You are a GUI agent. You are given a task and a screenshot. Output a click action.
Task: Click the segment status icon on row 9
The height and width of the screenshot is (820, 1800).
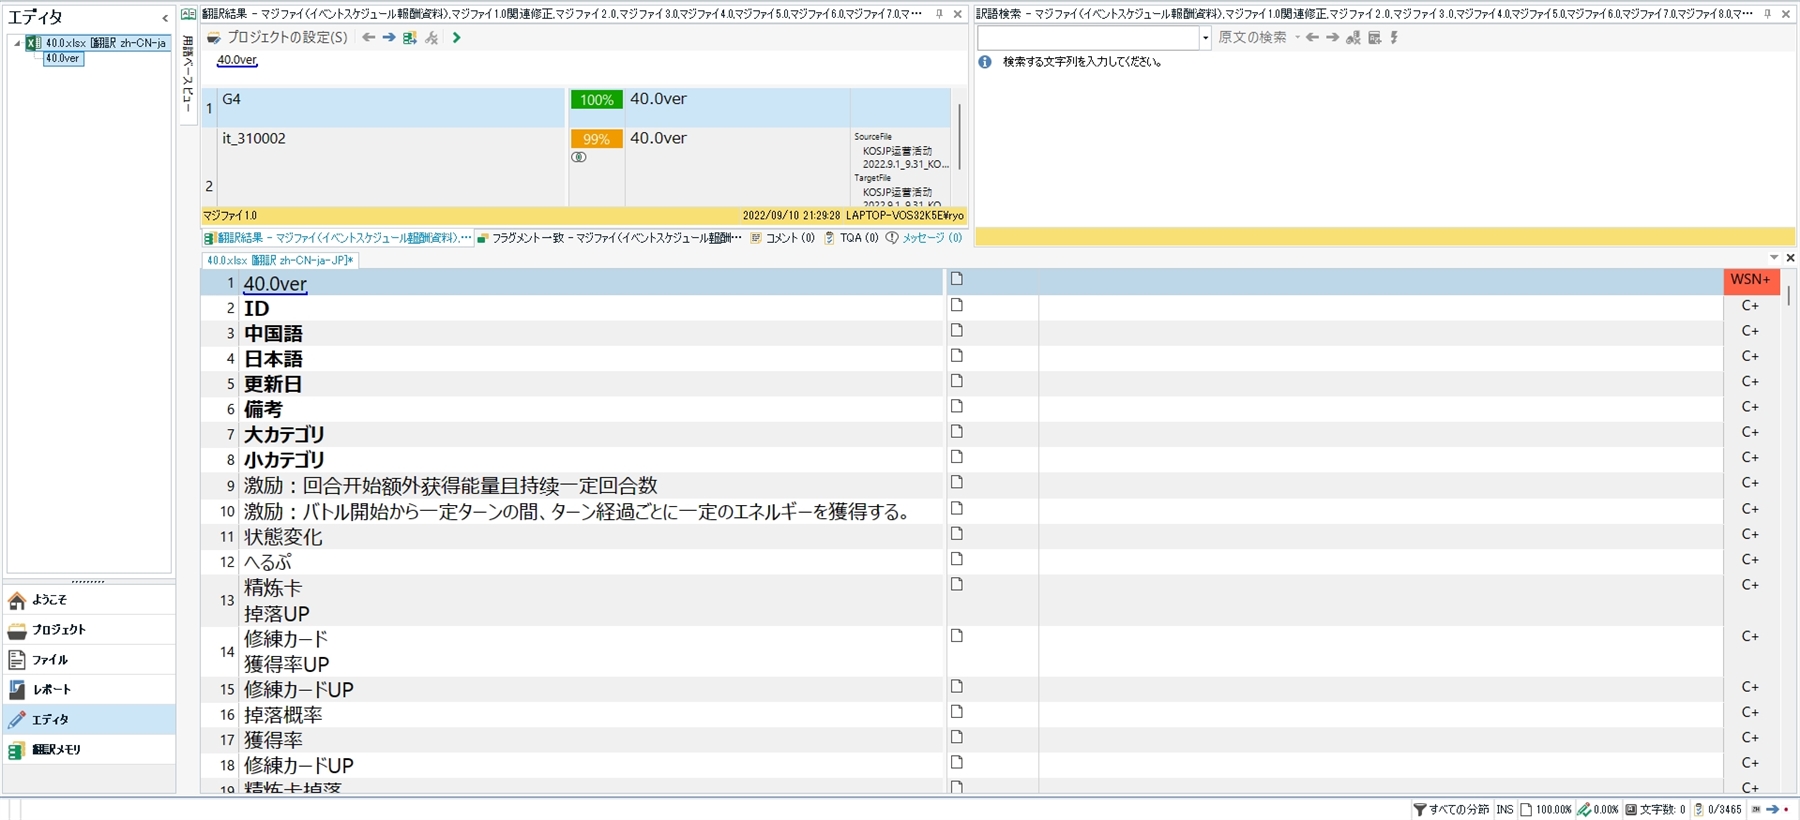coord(957,482)
